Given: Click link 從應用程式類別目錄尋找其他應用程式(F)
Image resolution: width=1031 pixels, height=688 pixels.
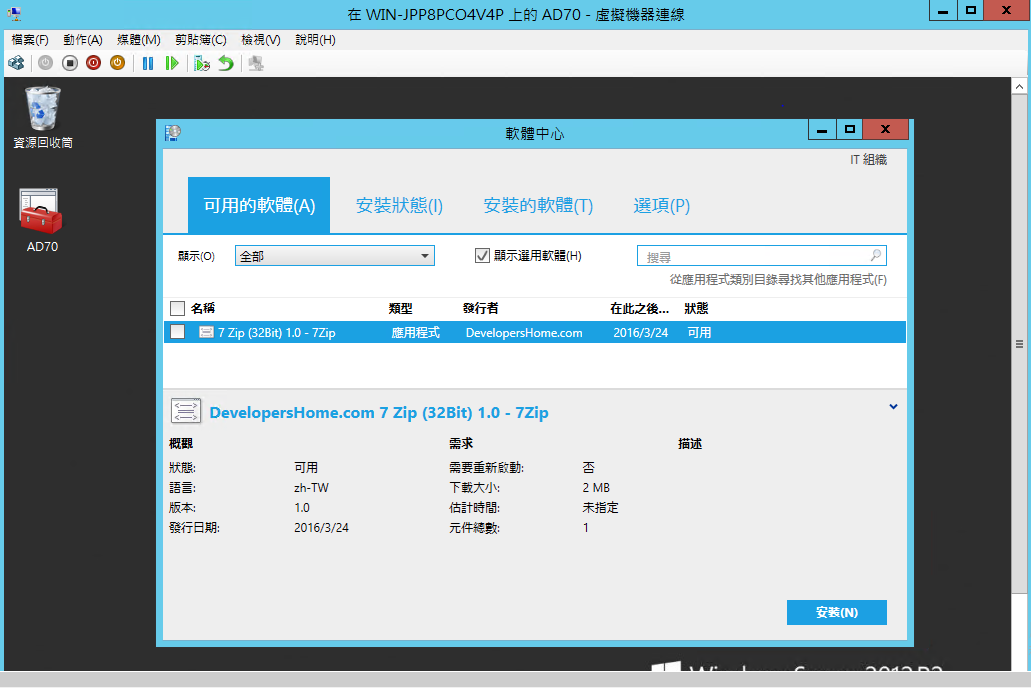Looking at the screenshot, I should 778,280.
